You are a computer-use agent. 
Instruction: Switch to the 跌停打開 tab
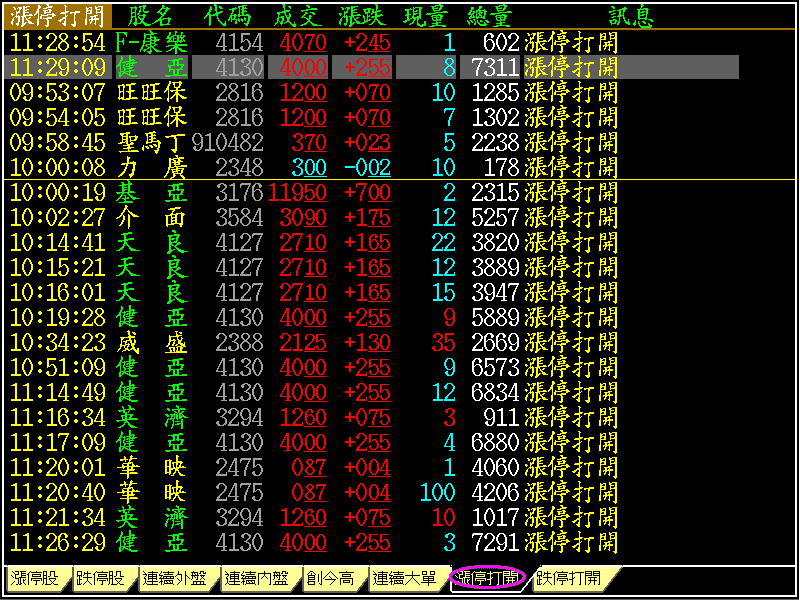tap(569, 578)
